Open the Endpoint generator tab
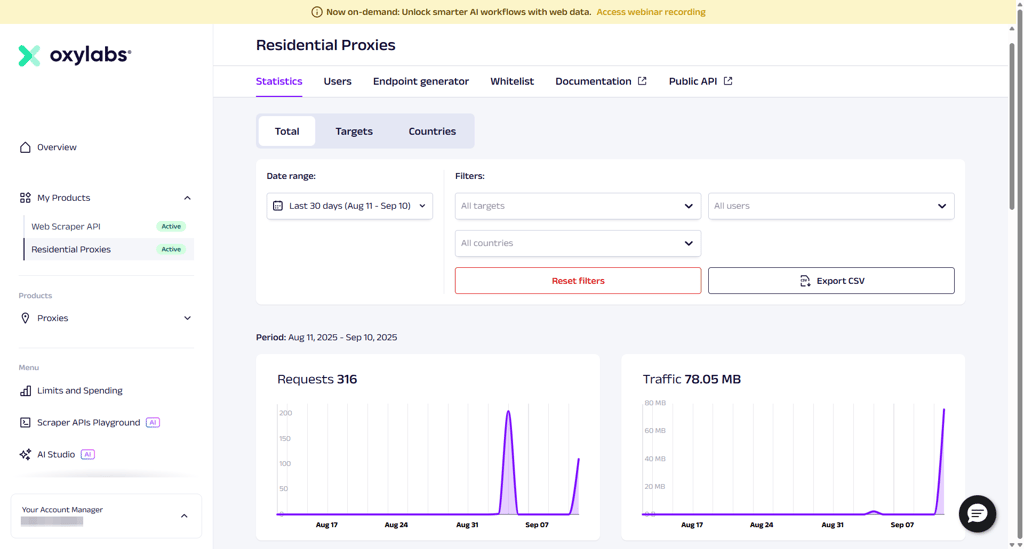Screen dimensions: 1024x549 (x=421, y=81)
